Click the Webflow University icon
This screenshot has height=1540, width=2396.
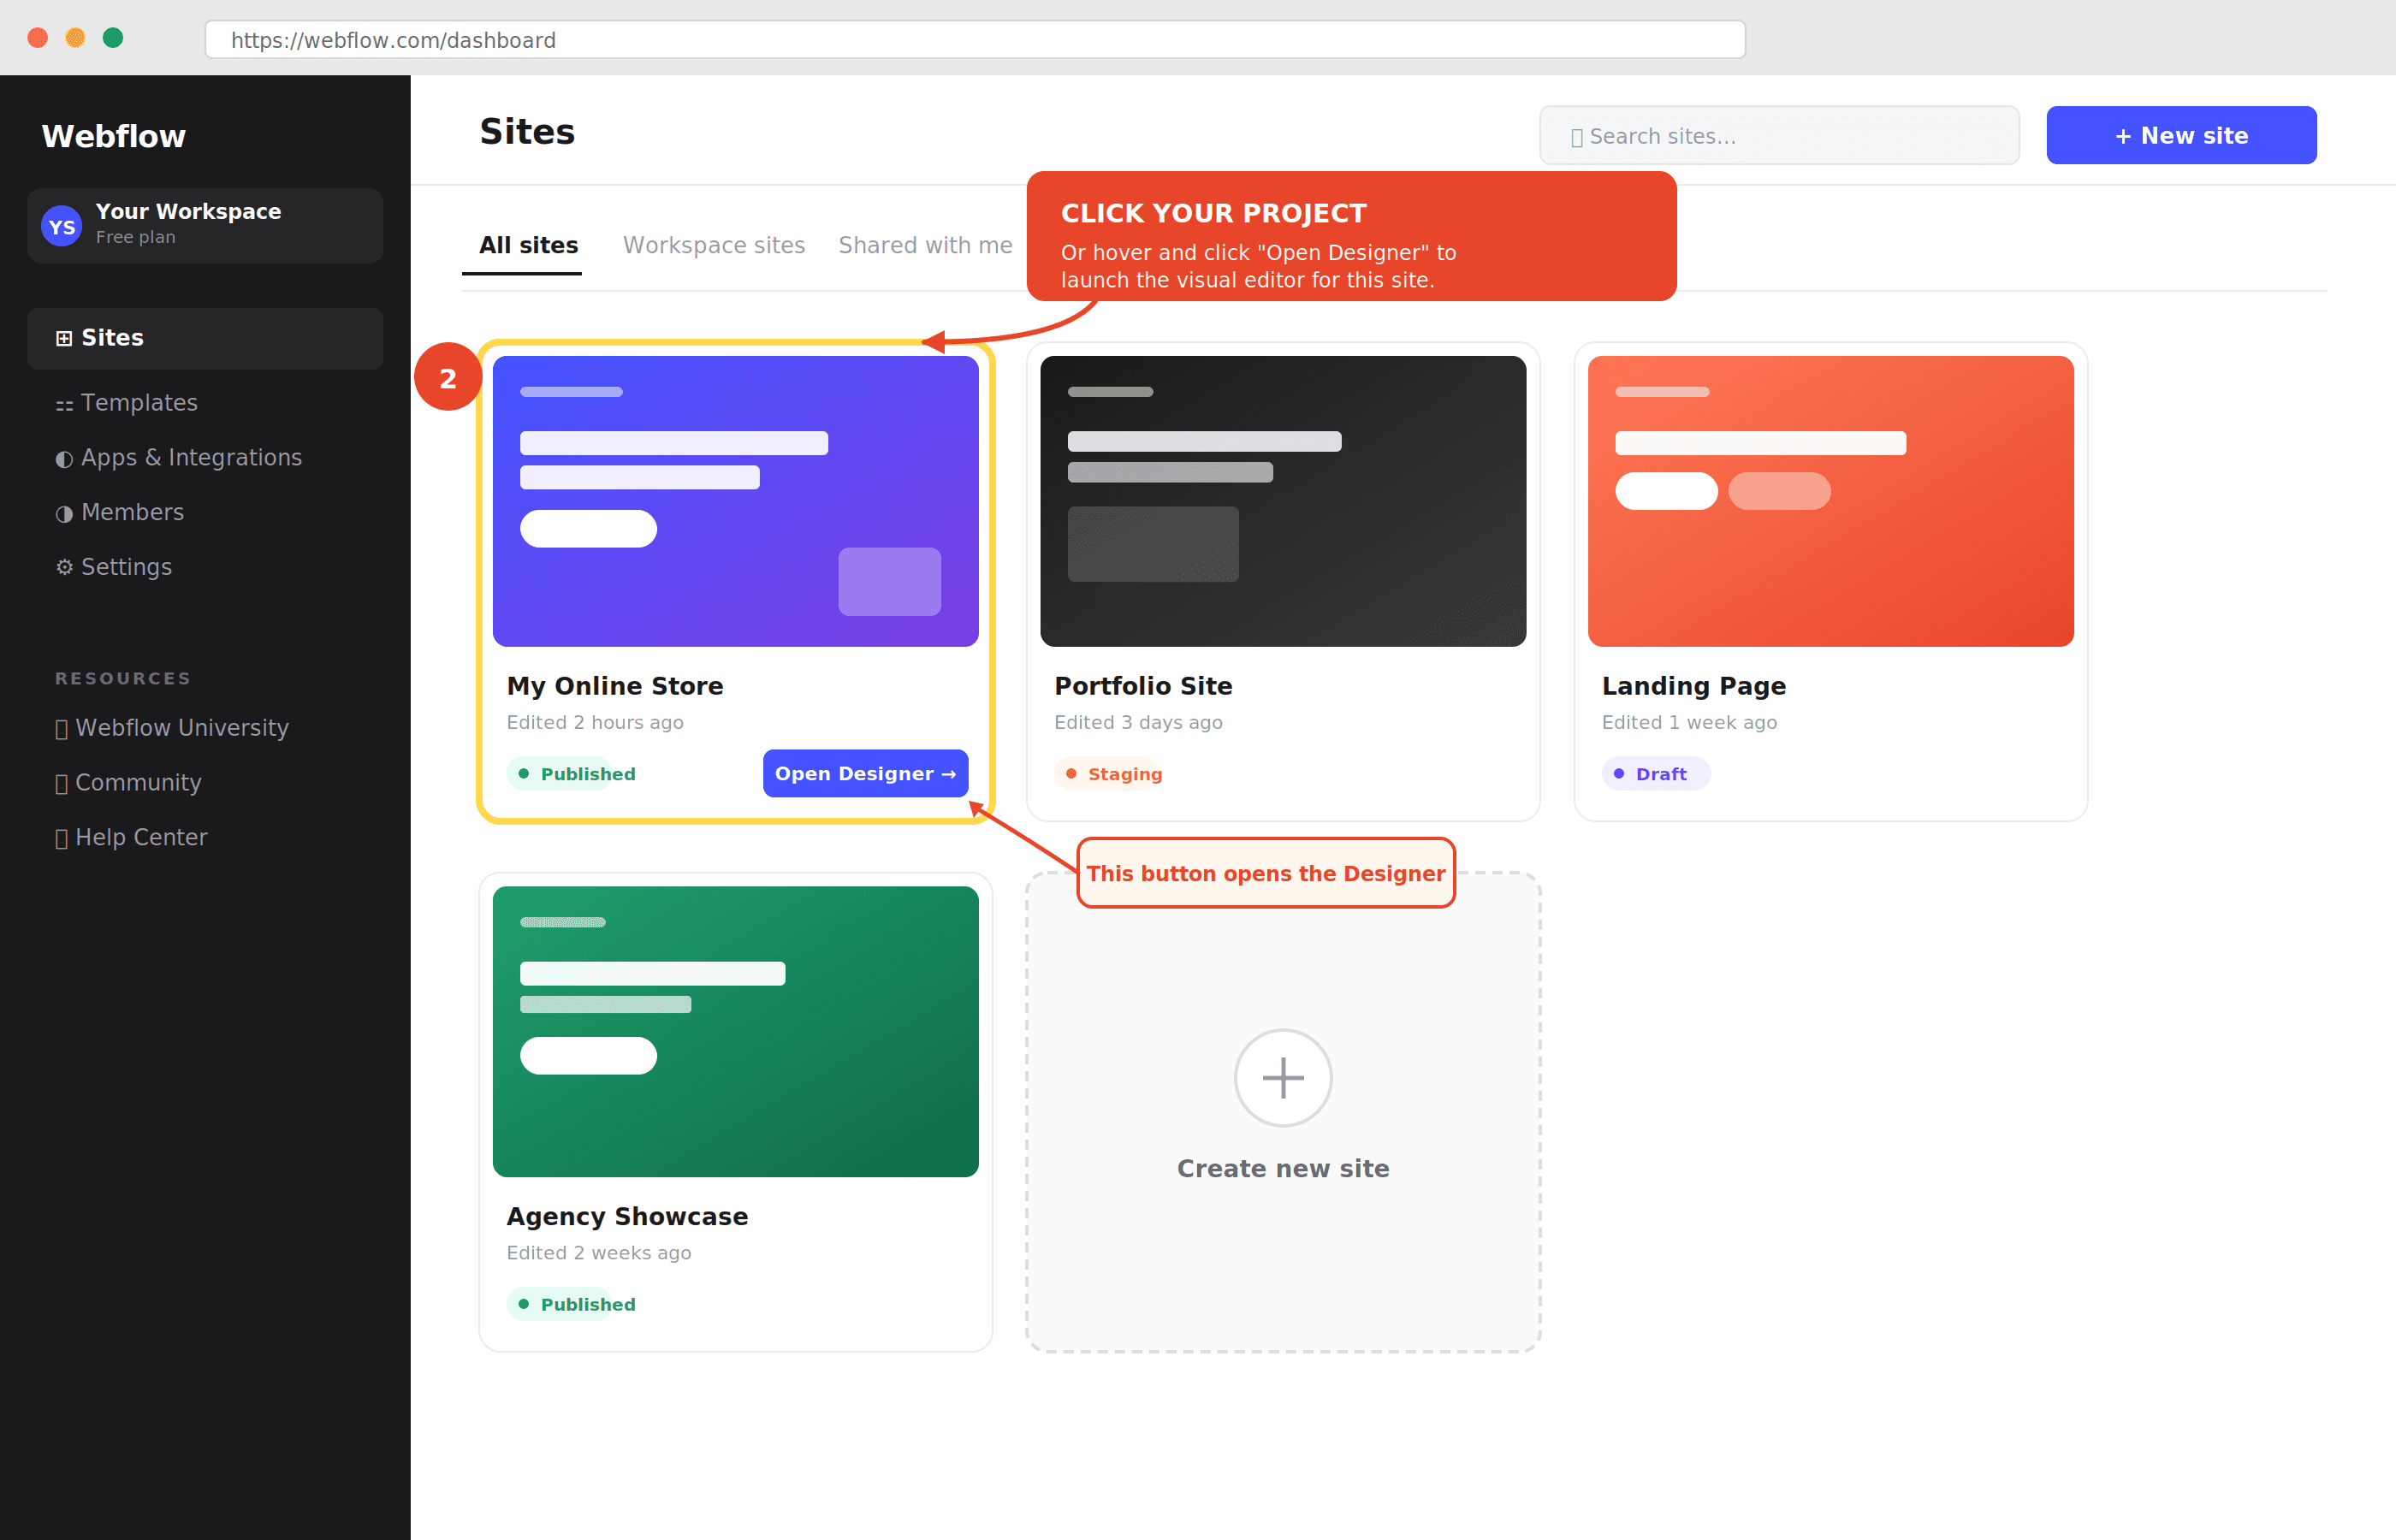point(61,728)
